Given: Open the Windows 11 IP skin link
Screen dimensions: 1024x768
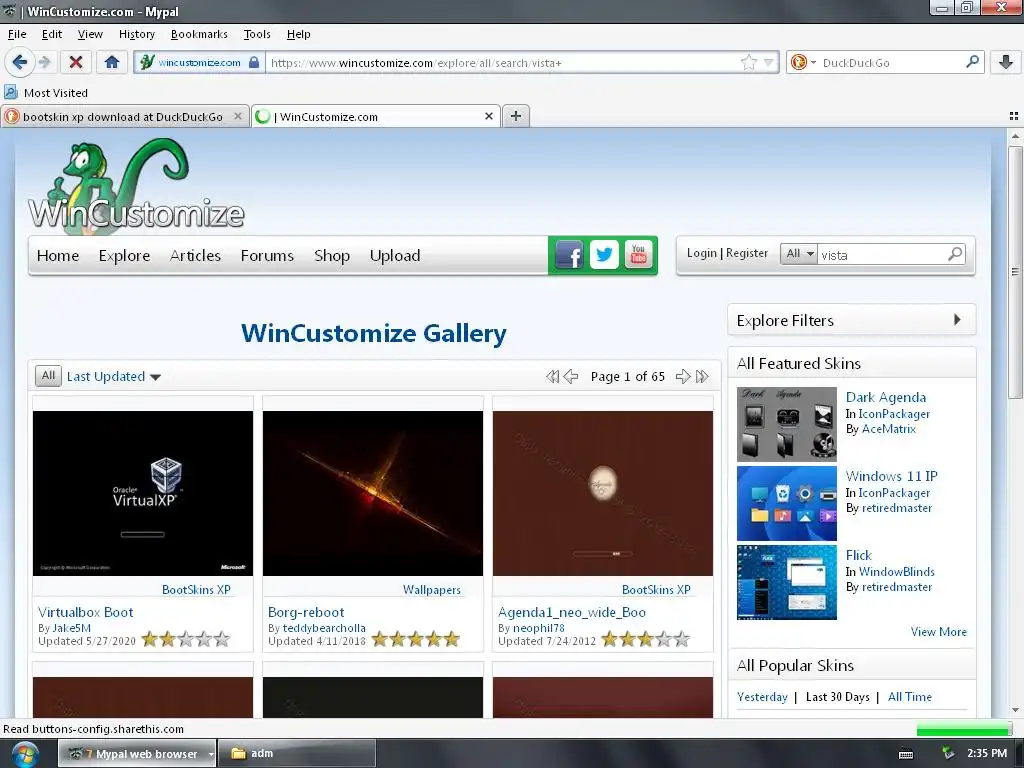Looking at the screenshot, I should (891, 475).
